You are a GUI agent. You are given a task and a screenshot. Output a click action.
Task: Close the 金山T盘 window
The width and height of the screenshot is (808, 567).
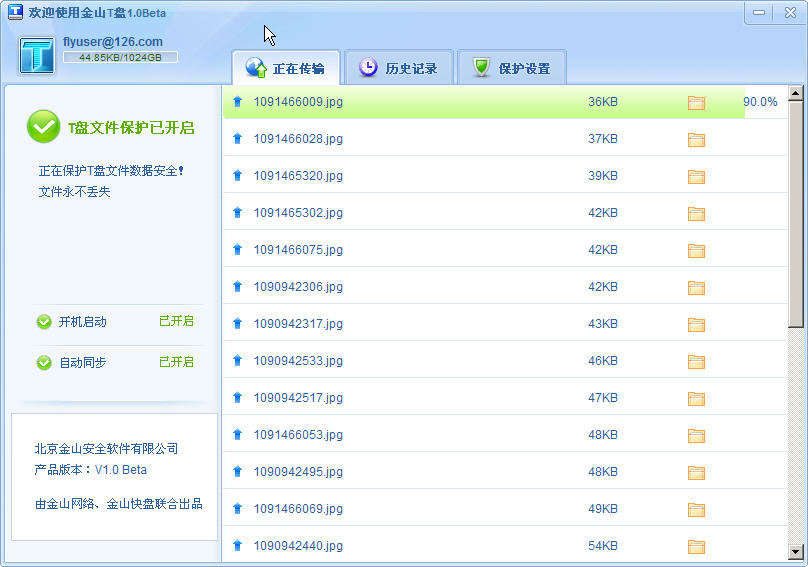[790, 12]
